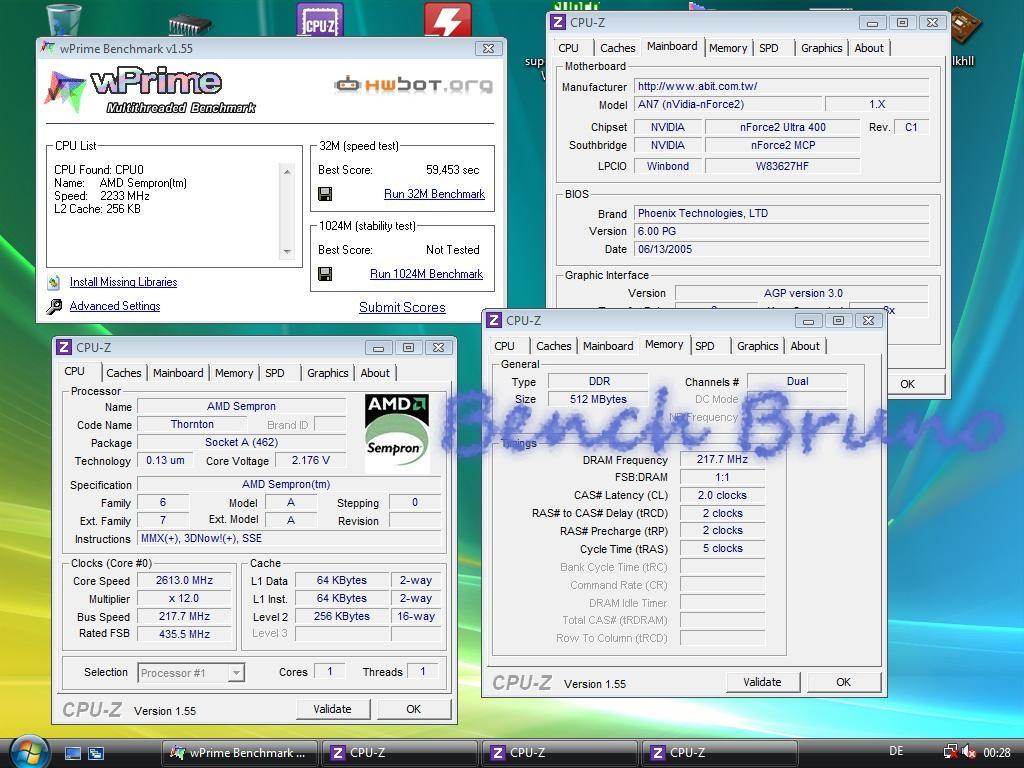The width and height of the screenshot is (1024, 768).
Task: Click the muted volume tray icon
Action: click(x=969, y=752)
